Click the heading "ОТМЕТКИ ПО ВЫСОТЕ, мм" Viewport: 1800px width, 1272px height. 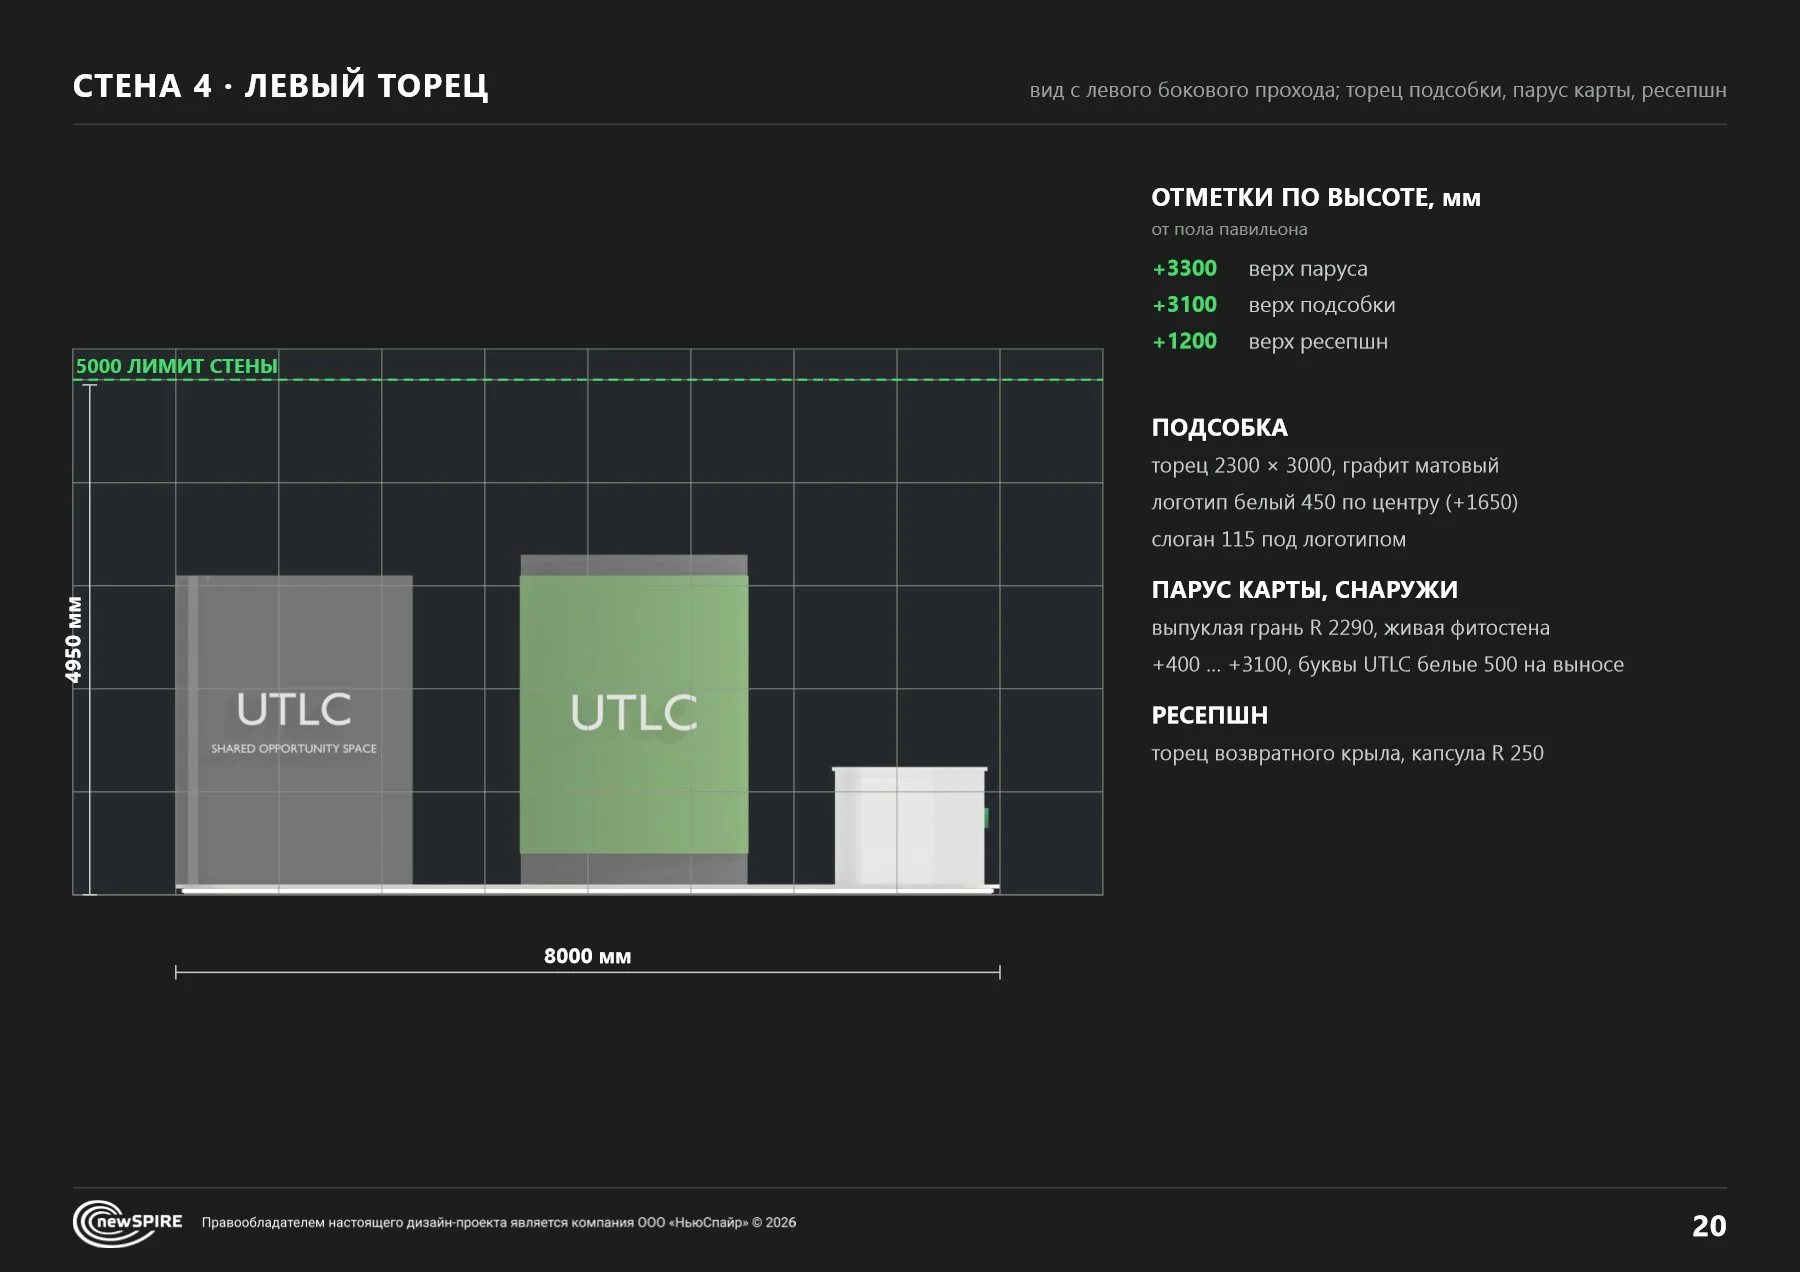click(1316, 197)
